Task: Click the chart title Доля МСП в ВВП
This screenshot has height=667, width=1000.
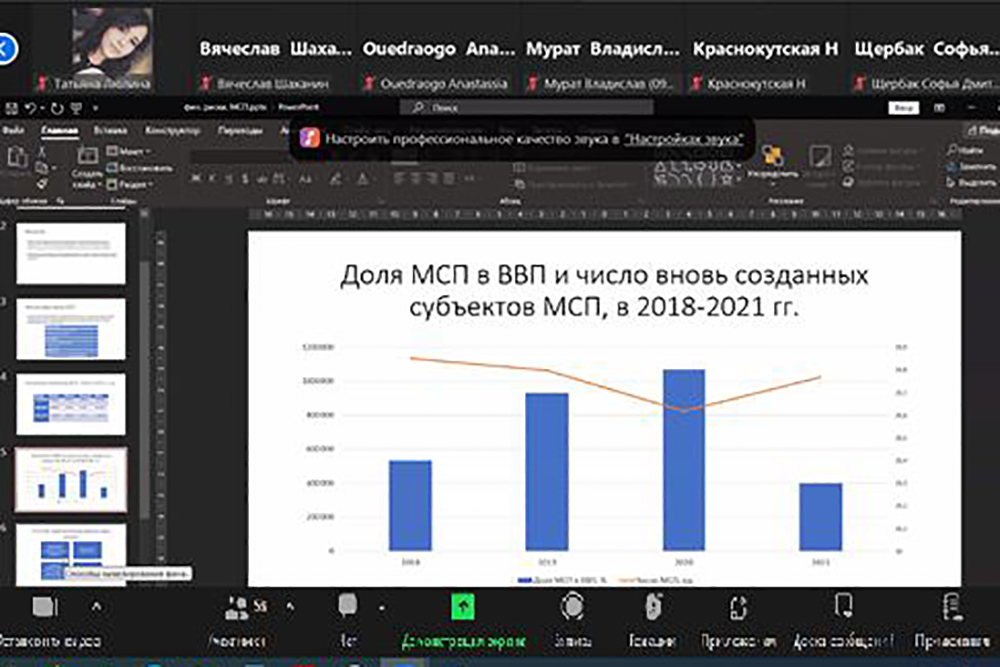Action: pyautogui.click(x=603, y=291)
